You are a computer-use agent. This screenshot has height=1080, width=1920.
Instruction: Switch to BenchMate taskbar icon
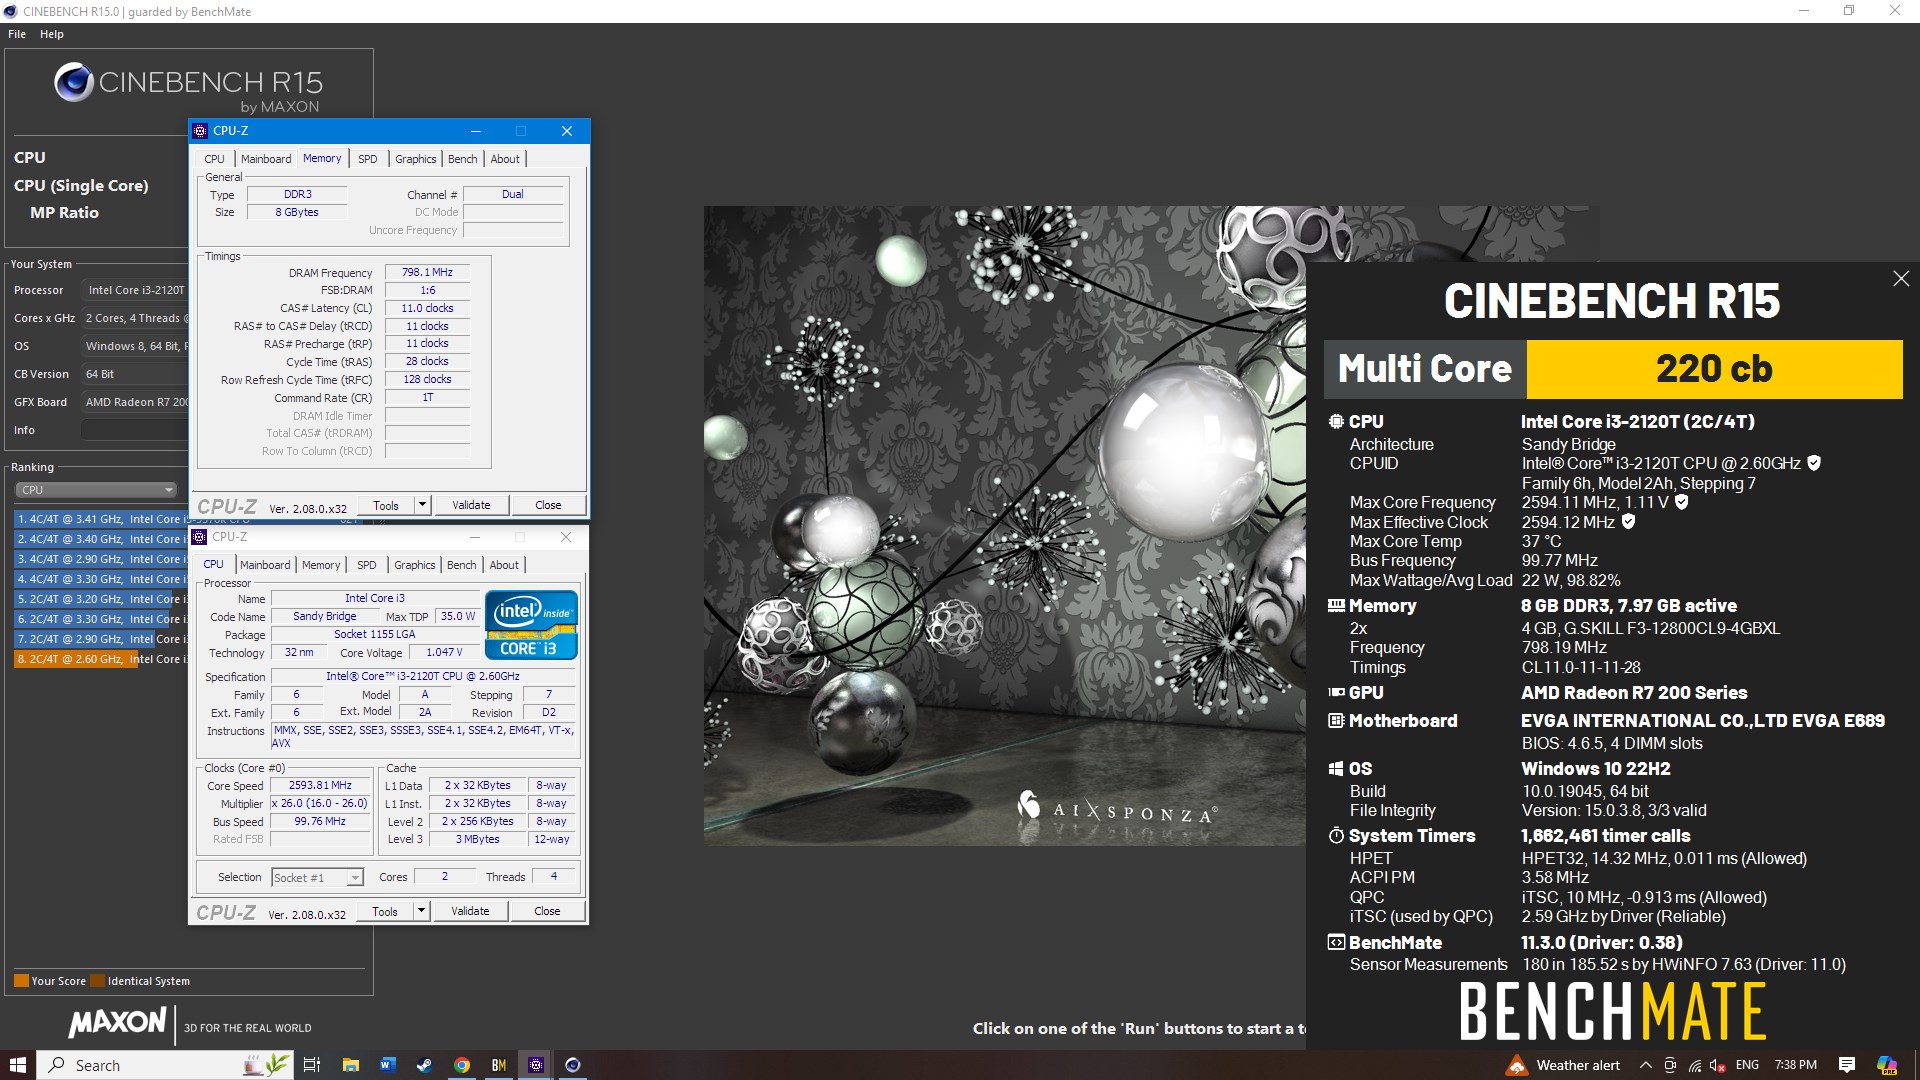tap(498, 1065)
